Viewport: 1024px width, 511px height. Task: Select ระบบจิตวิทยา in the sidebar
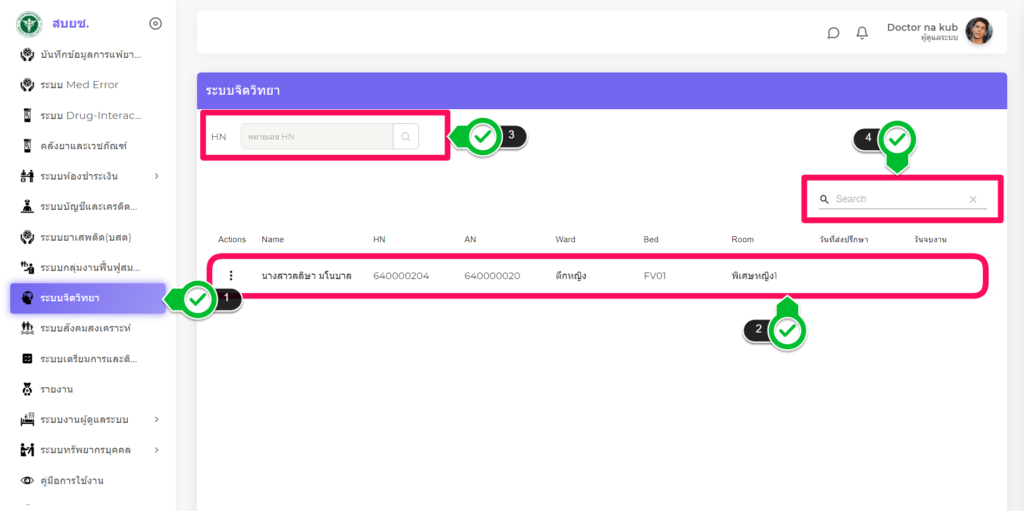70,298
